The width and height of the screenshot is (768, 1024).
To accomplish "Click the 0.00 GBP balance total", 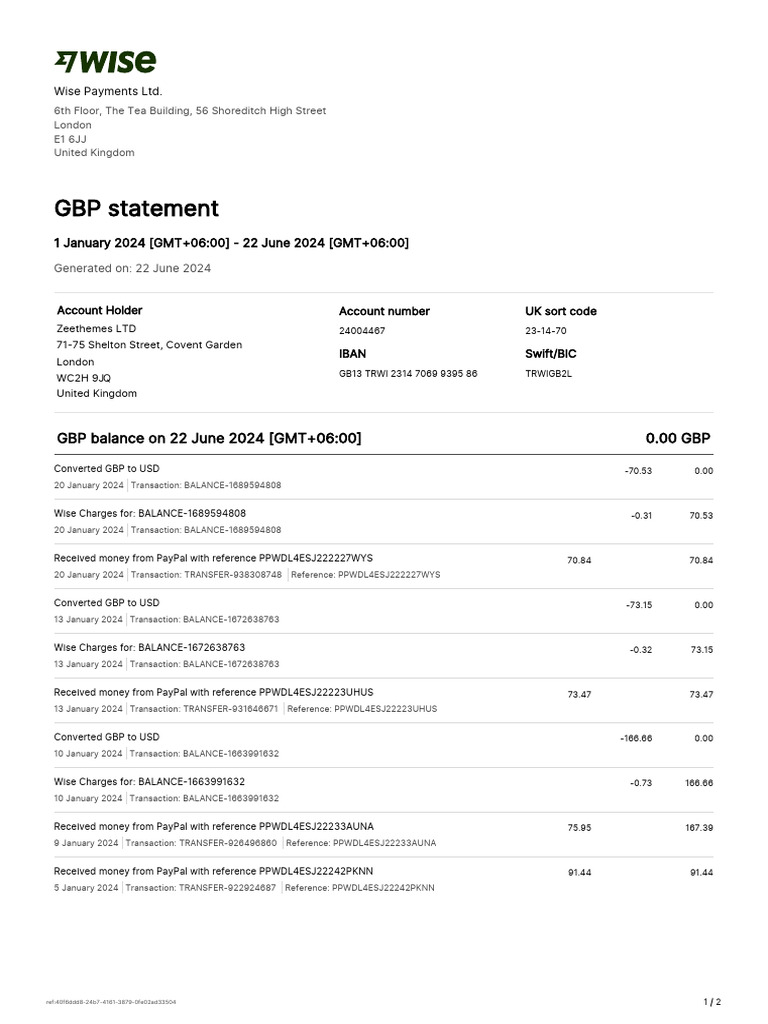I will (x=678, y=439).
